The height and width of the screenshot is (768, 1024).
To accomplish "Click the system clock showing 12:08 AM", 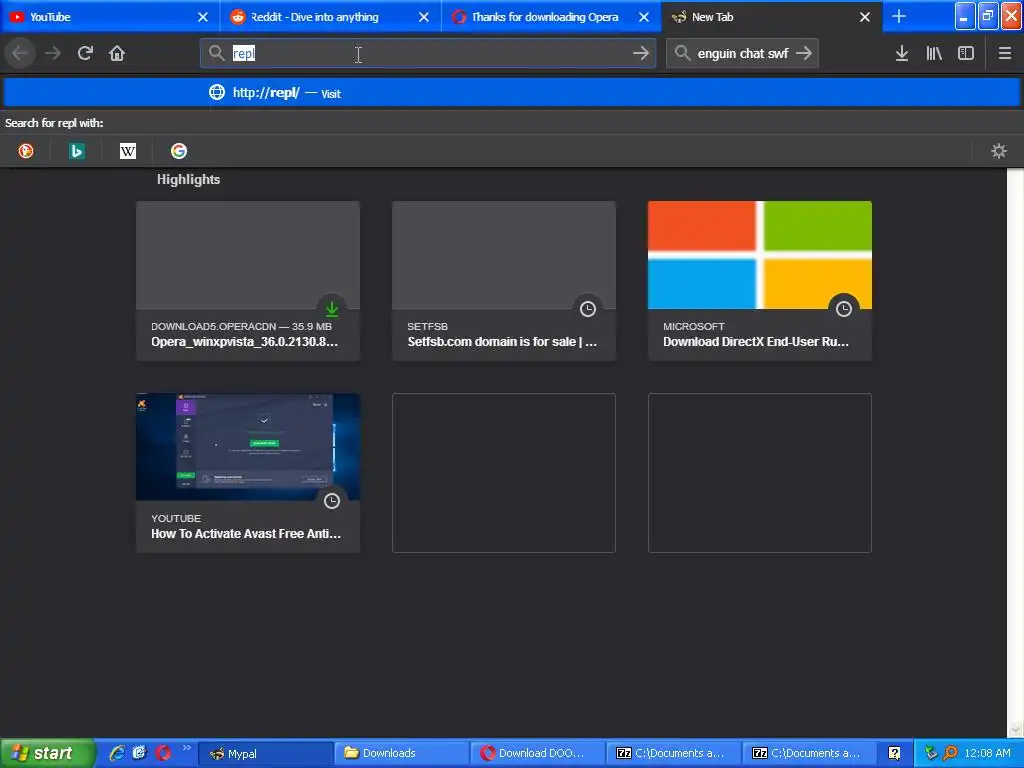I will pos(987,753).
